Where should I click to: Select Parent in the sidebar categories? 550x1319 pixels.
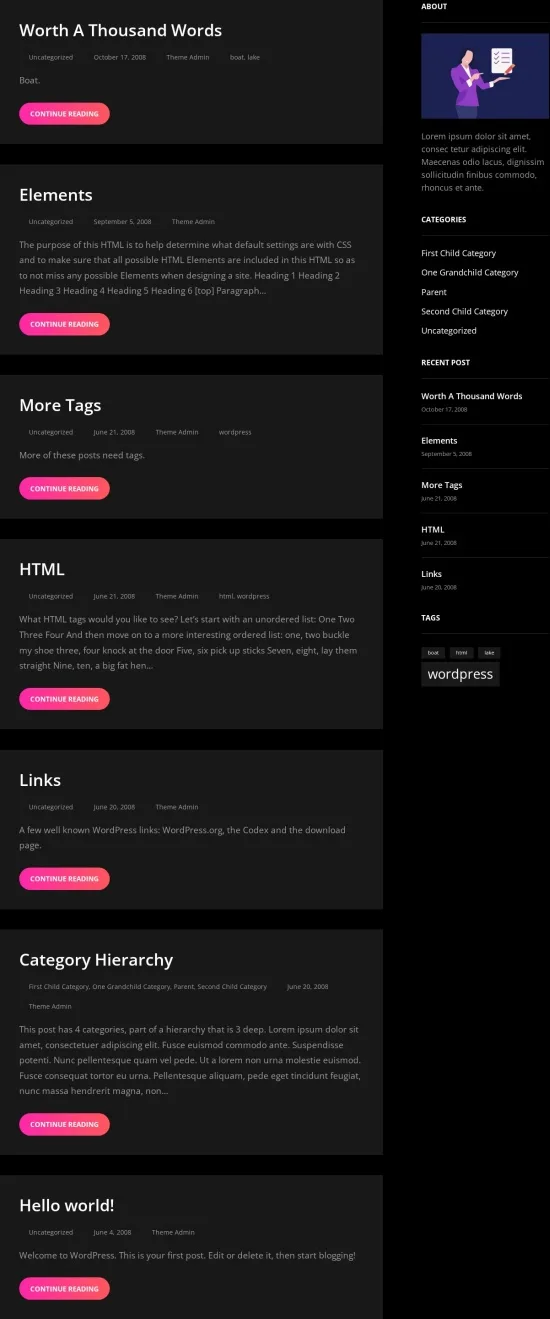point(434,292)
